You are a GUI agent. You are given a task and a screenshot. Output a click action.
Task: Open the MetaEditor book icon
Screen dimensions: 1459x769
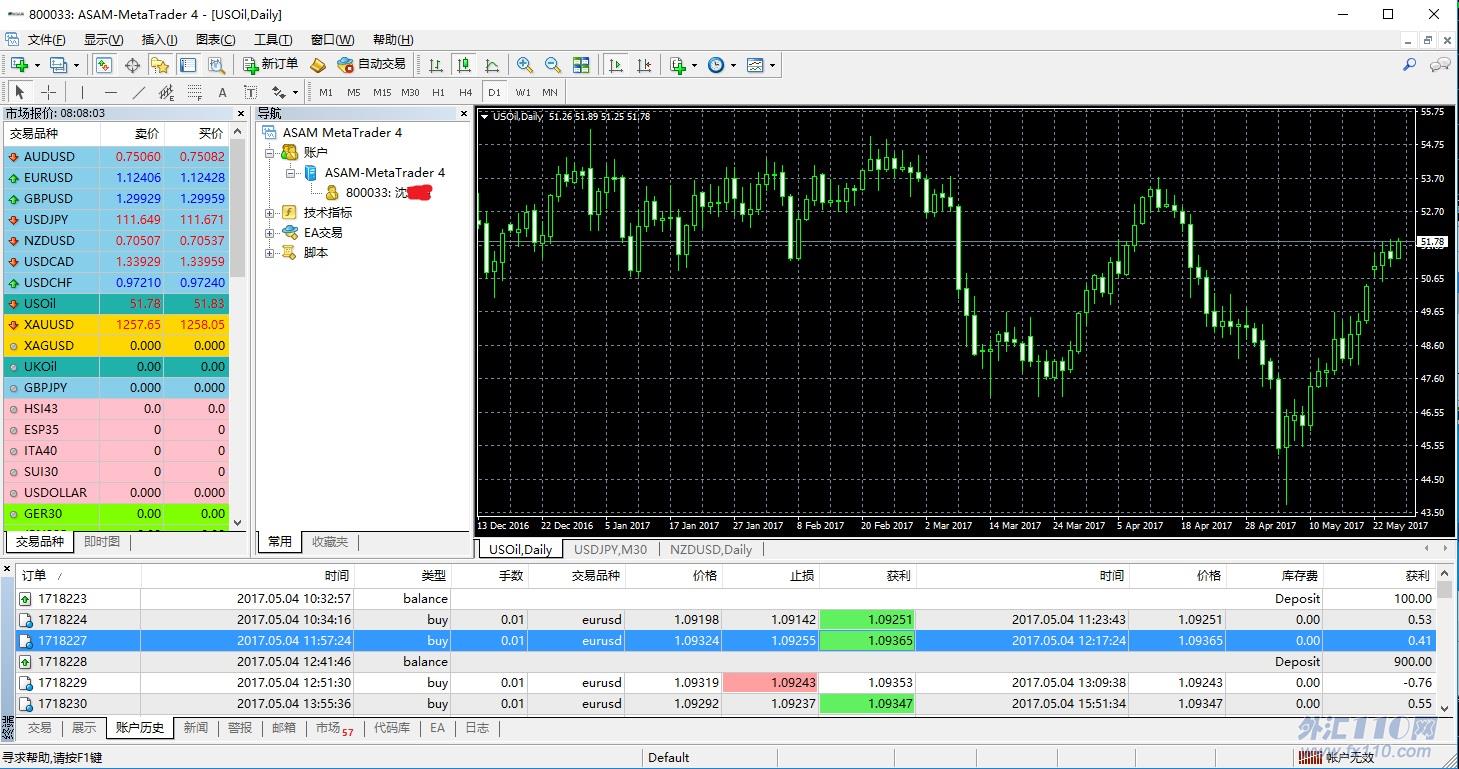[318, 65]
